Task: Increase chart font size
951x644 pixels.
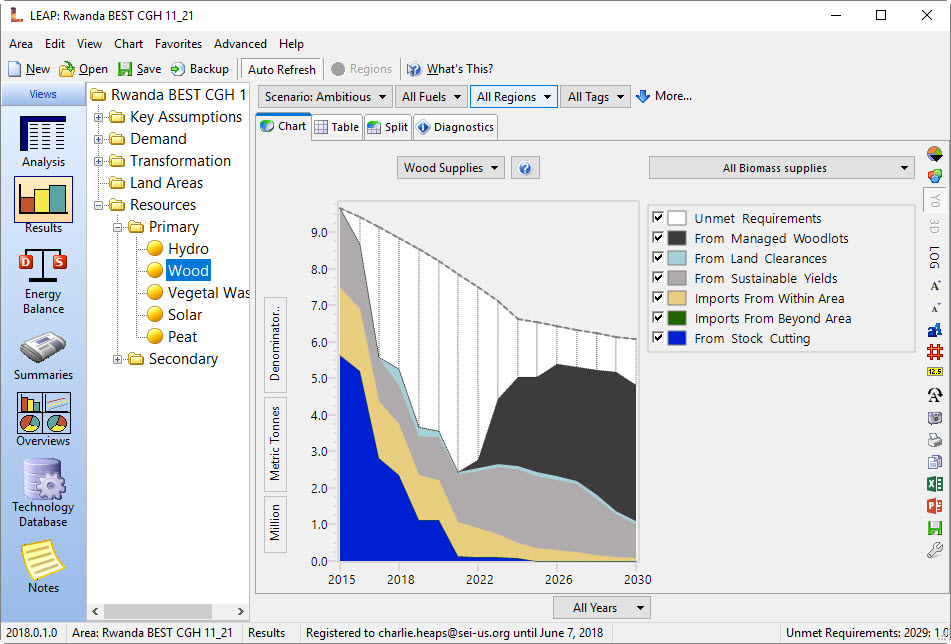Action: tap(935, 286)
